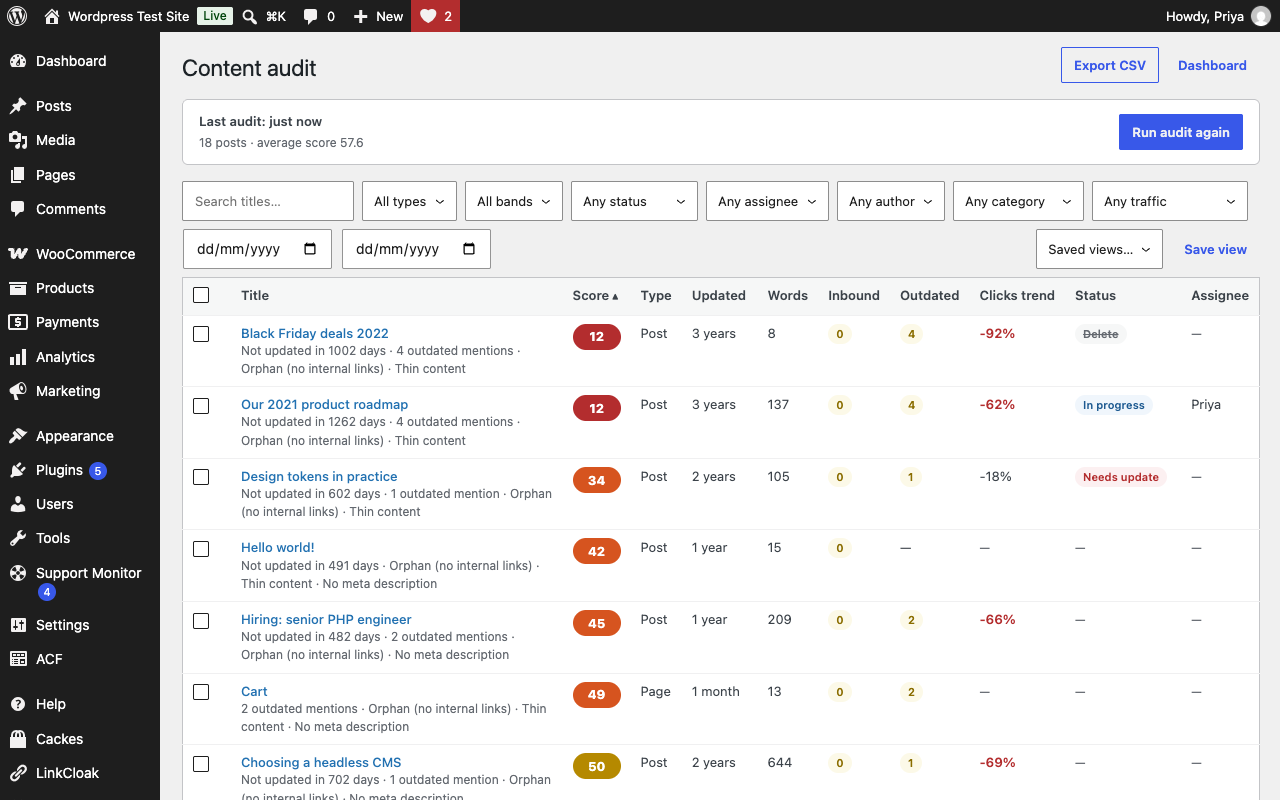
Task: Open calendar picker of first date field
Action: point(310,249)
